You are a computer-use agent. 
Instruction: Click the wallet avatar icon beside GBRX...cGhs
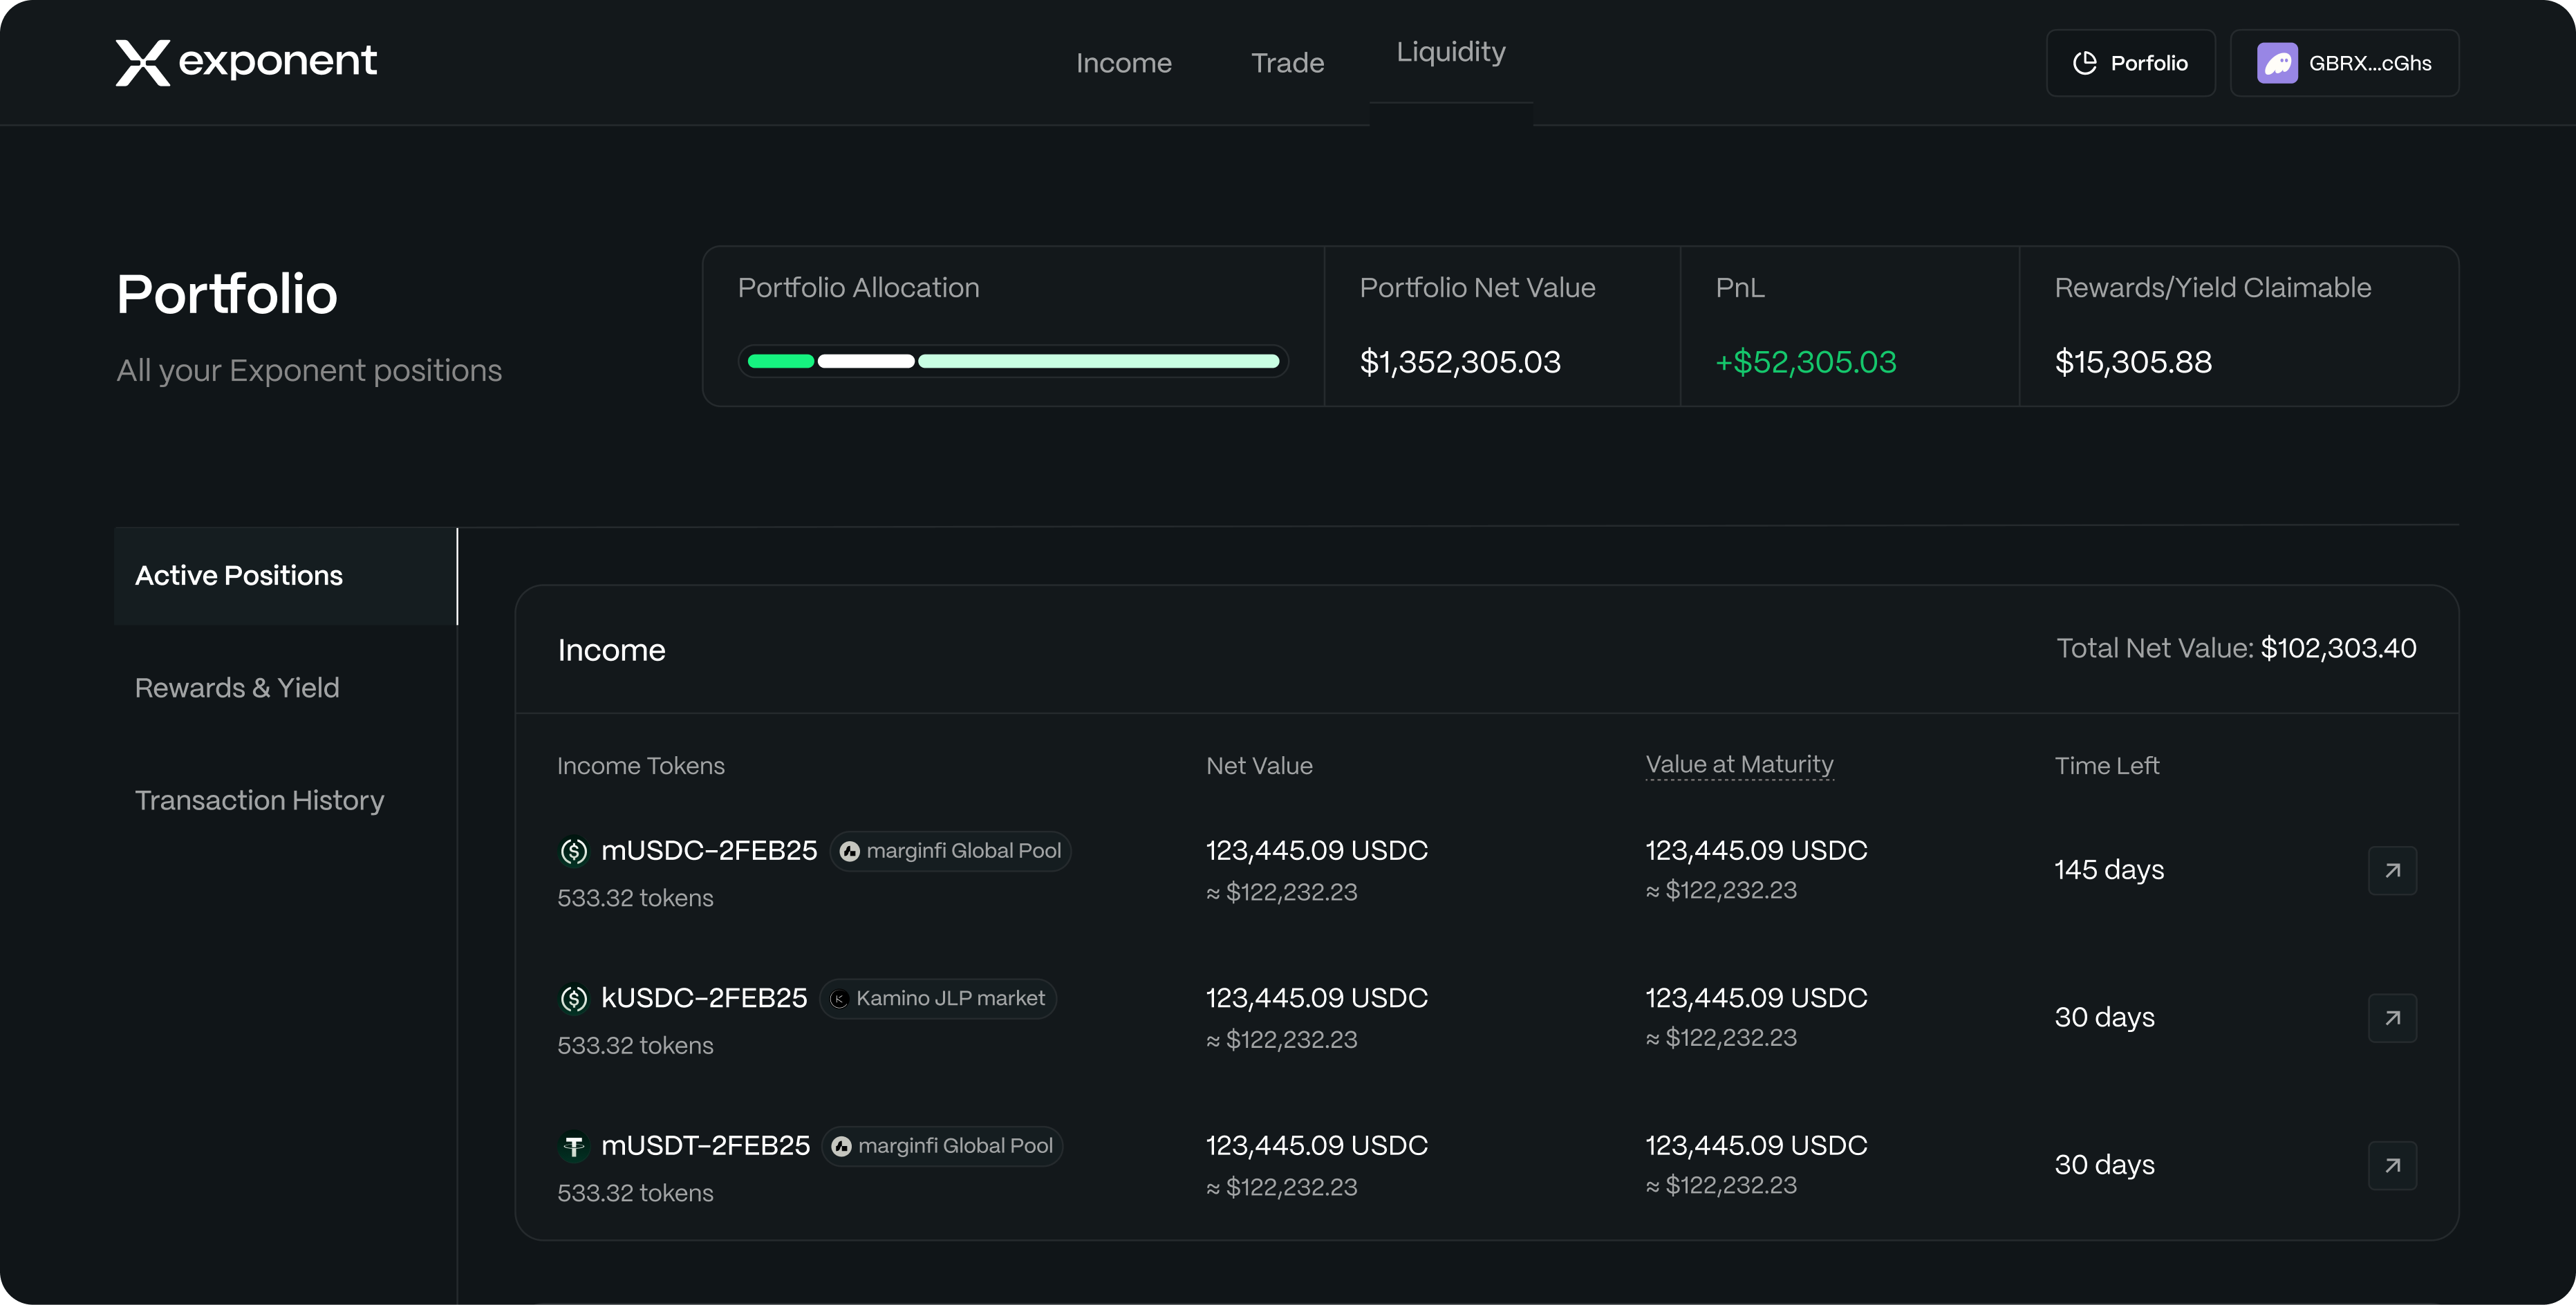tap(2277, 63)
